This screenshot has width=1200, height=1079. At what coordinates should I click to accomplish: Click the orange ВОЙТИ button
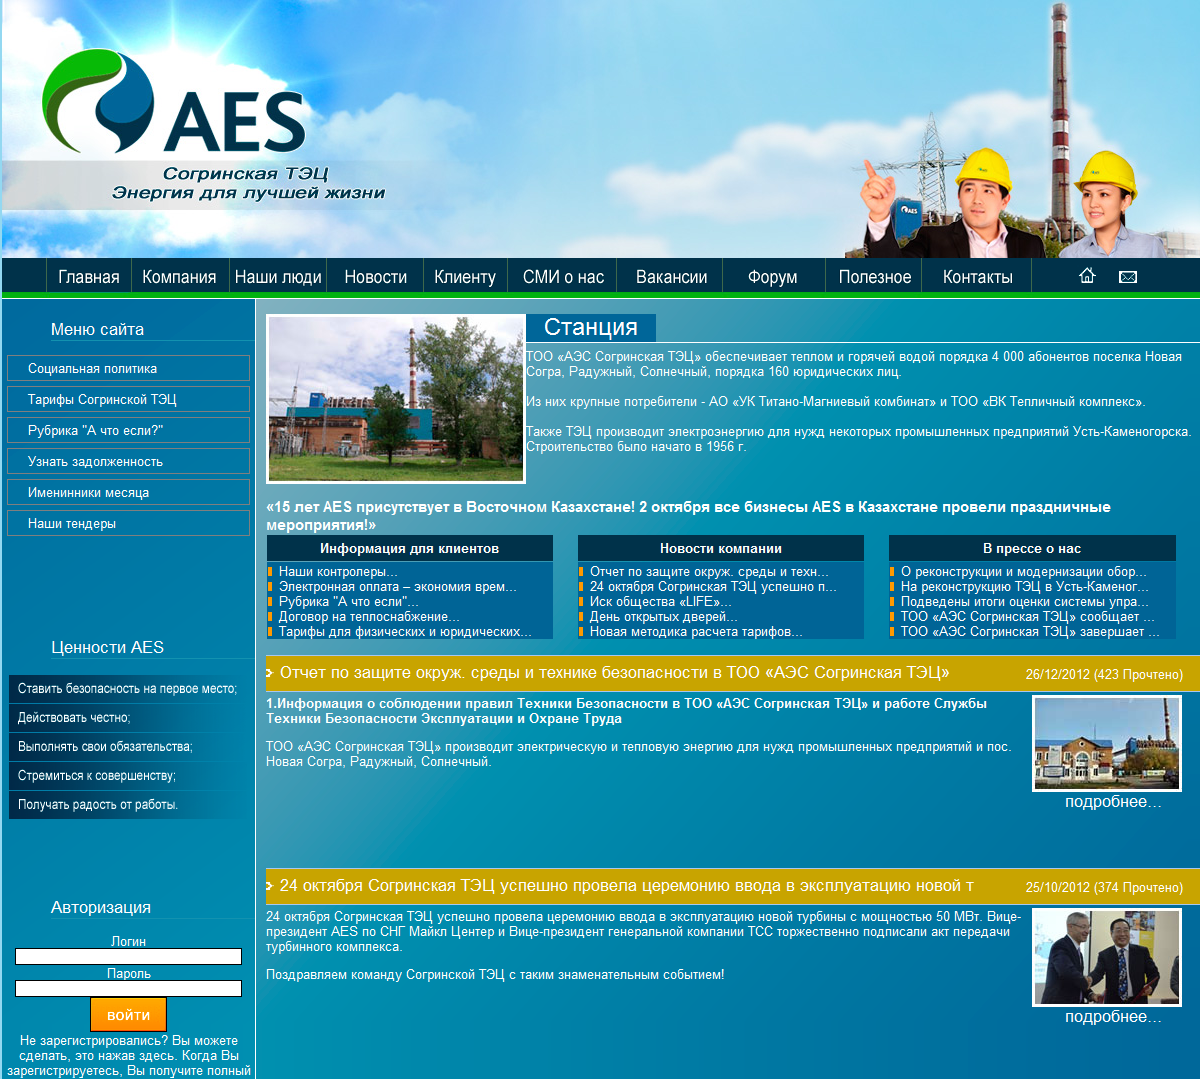coord(128,1015)
